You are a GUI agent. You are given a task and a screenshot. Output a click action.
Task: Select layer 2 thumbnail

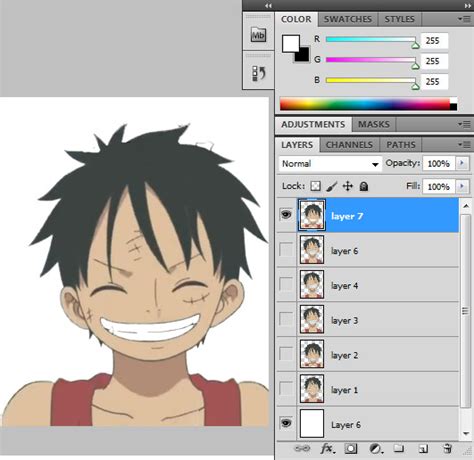pyautogui.click(x=312, y=354)
